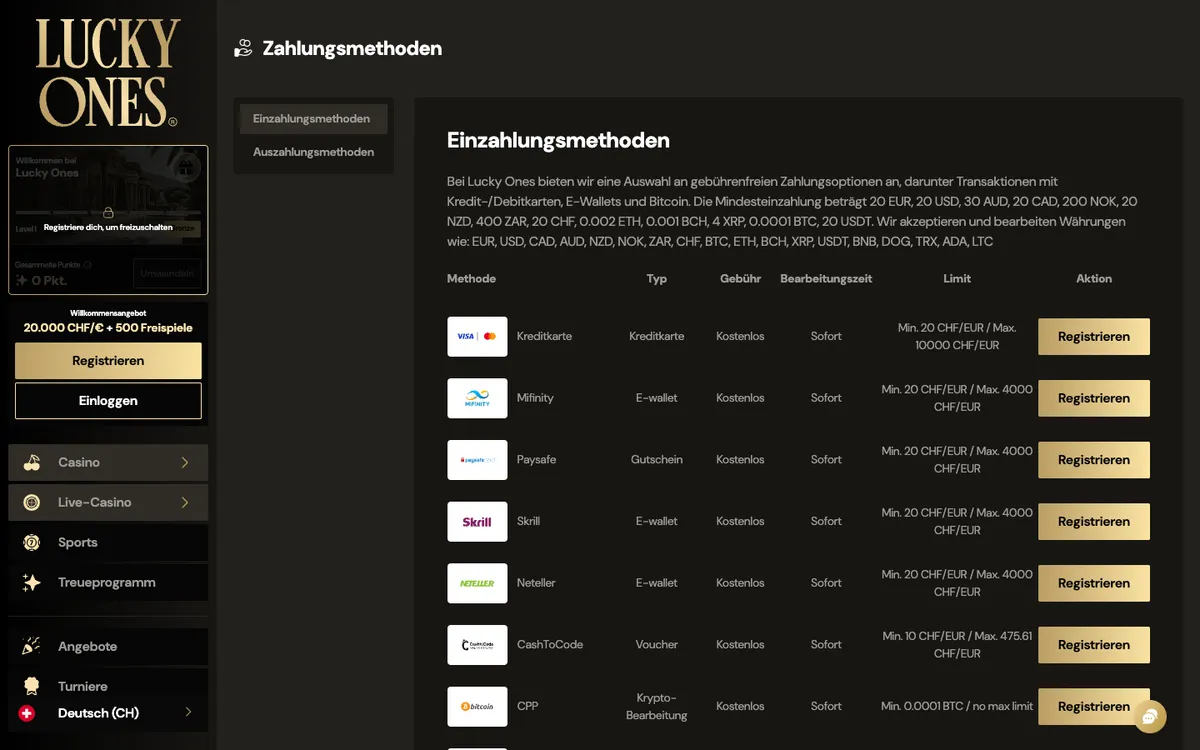
Task: Click the sidebar Registrieren button
Action: pyautogui.click(x=108, y=361)
